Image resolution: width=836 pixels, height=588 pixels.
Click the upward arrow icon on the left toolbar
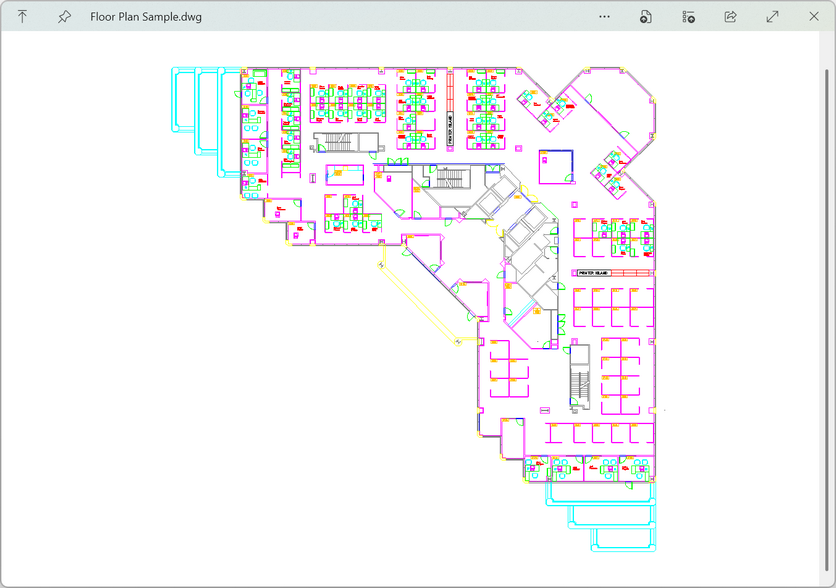[22, 16]
